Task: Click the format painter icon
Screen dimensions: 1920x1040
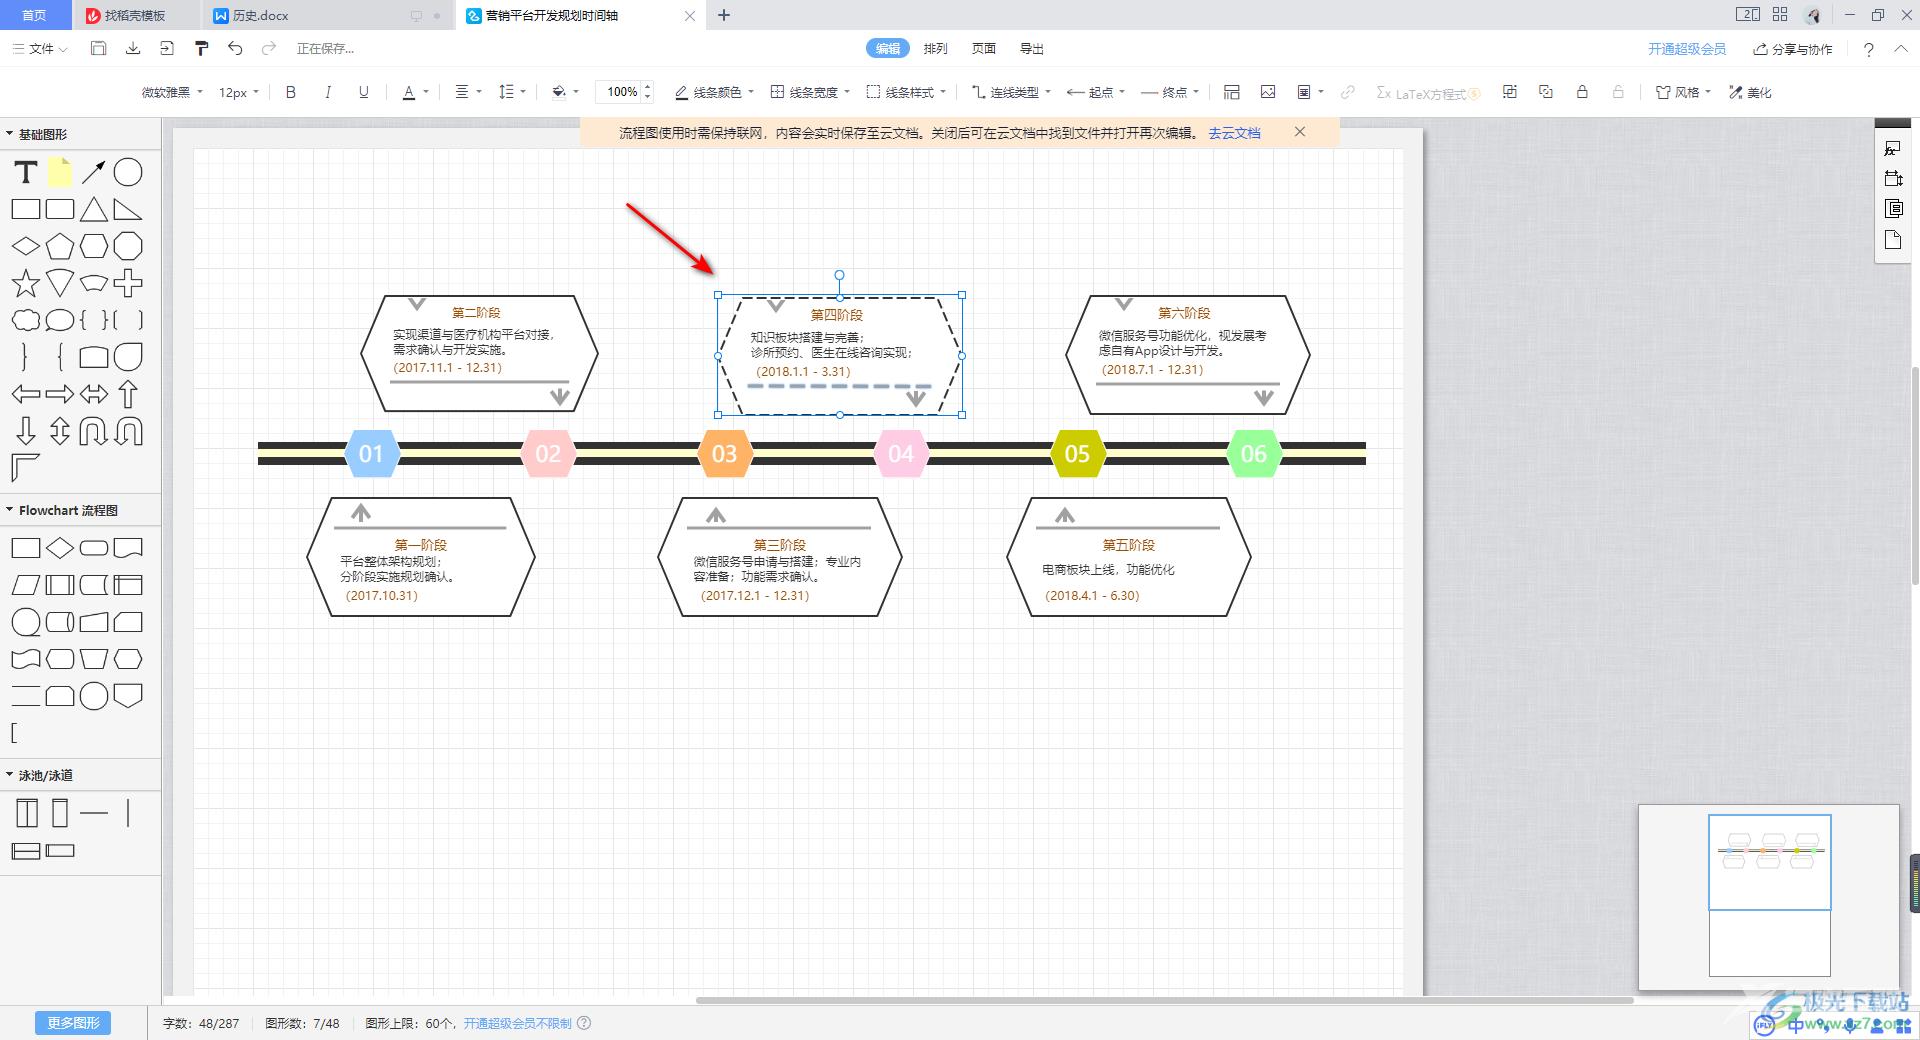Action: pyautogui.click(x=201, y=48)
